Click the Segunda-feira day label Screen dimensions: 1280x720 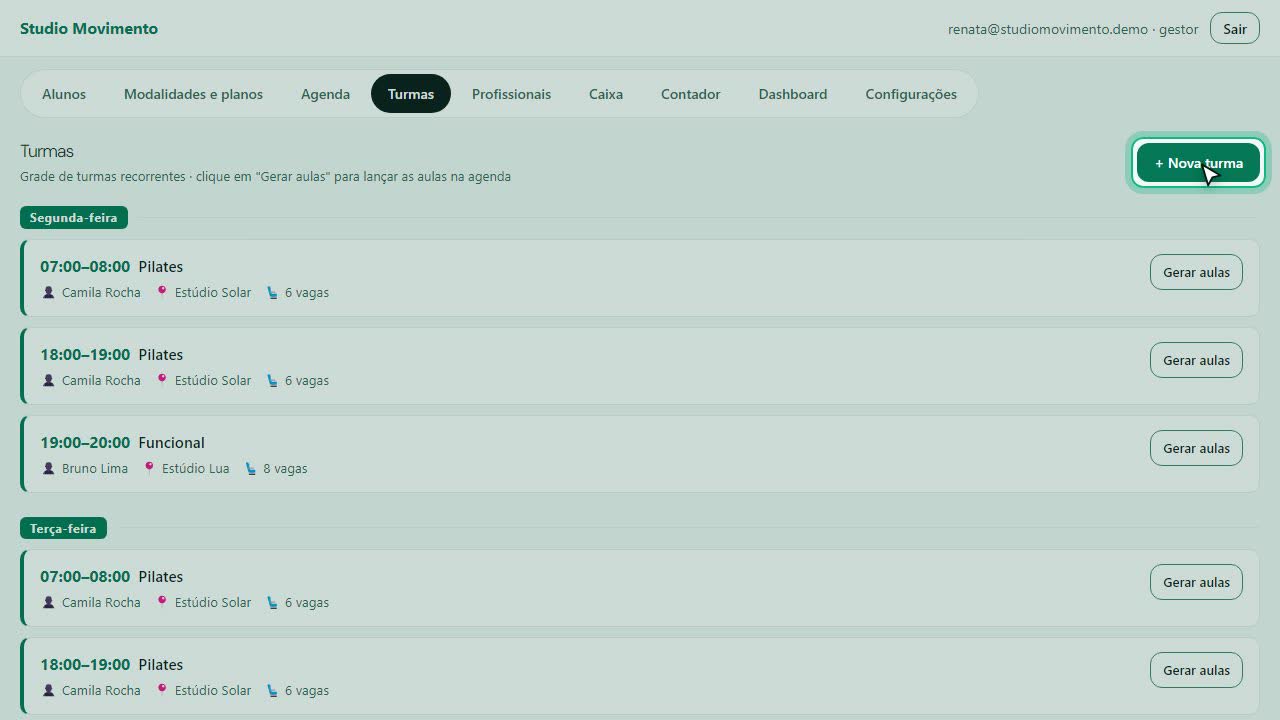[x=73, y=217]
